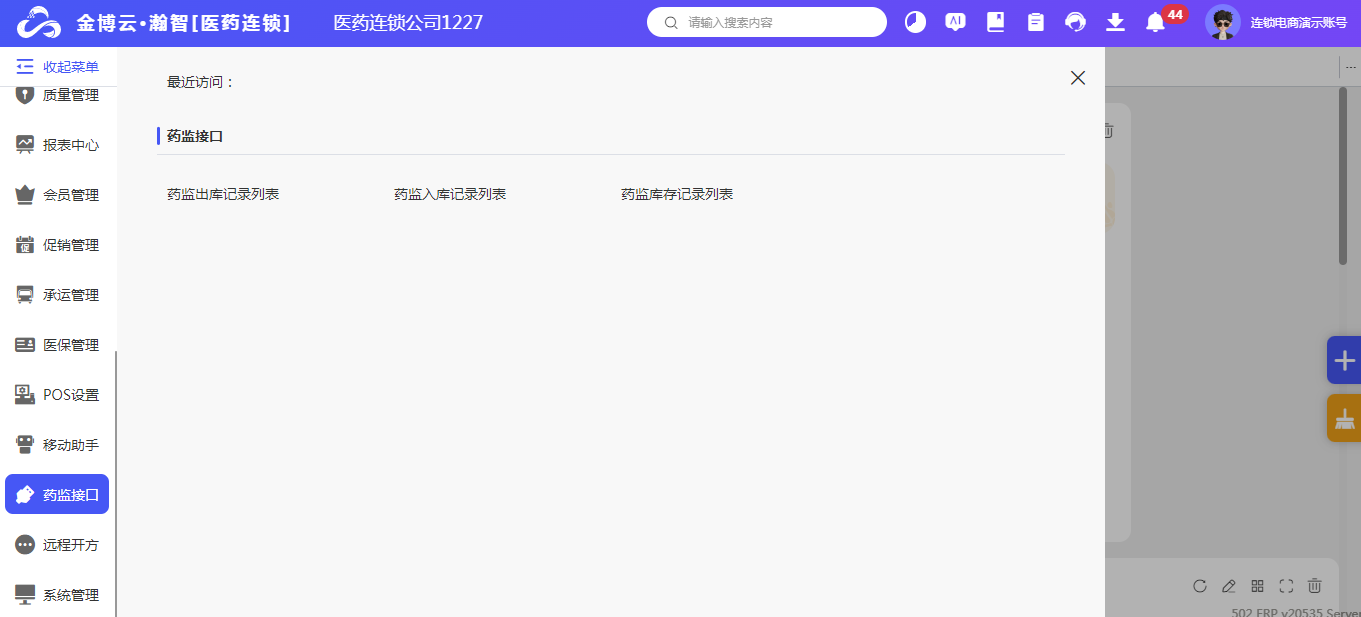This screenshot has width=1361, height=617.
Task: Focus the 请输入搜索内容 search field
Action: [775, 22]
